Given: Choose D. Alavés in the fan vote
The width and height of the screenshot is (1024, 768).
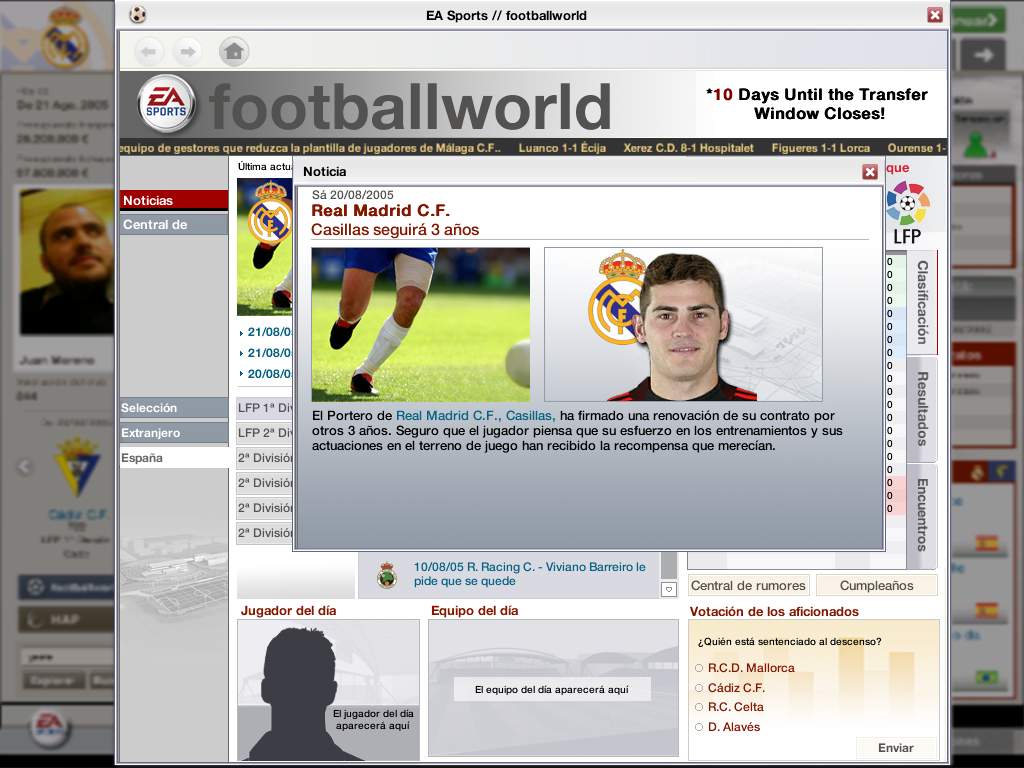Looking at the screenshot, I should click(x=699, y=727).
